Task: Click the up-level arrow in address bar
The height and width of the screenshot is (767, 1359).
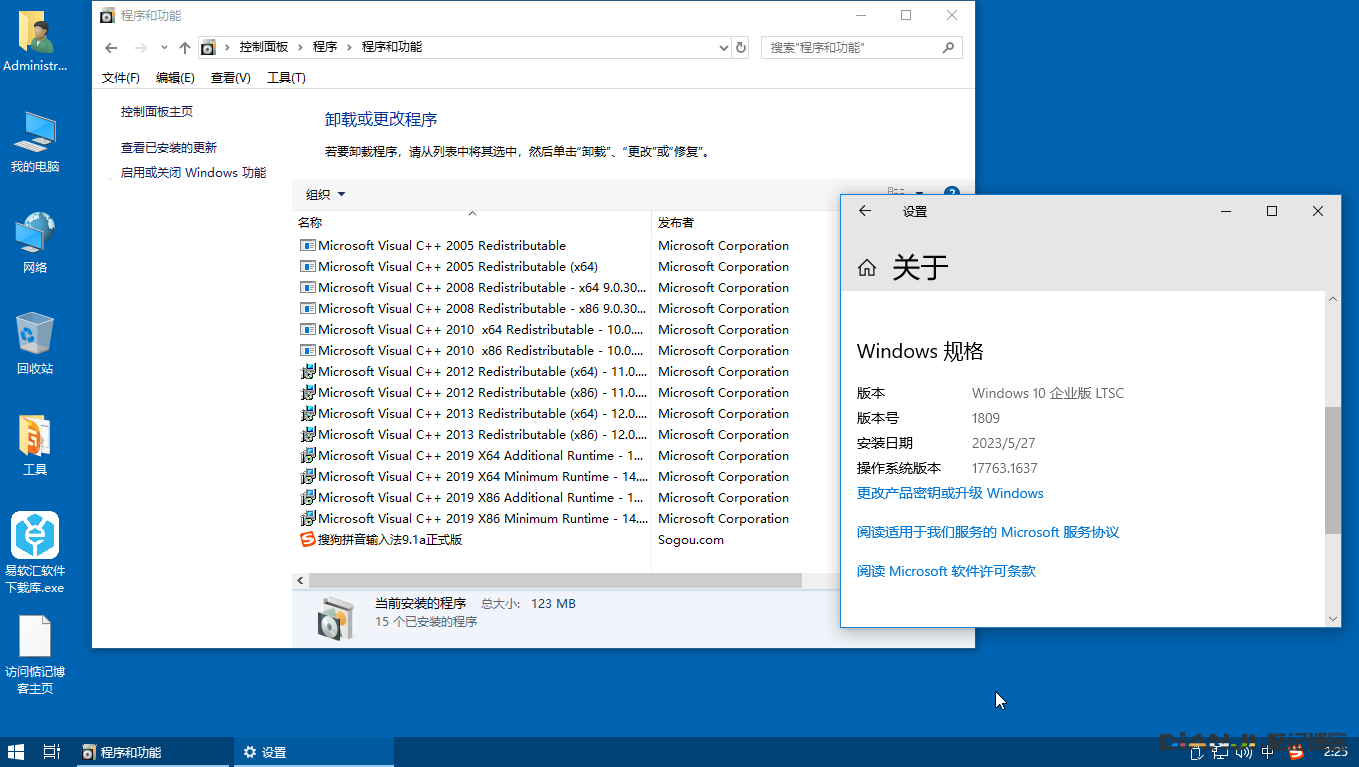Action: 185,48
